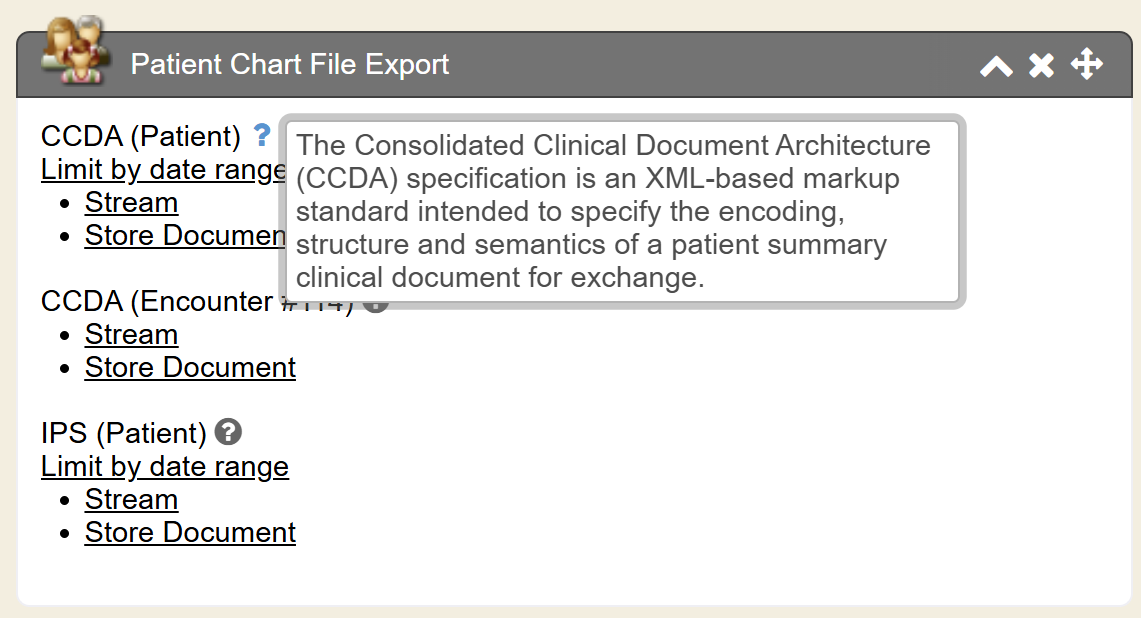Viewport: 1141px width, 618px height.
Task: Click the CCDA (Encounter #114) help icon
Action: [x=377, y=305]
